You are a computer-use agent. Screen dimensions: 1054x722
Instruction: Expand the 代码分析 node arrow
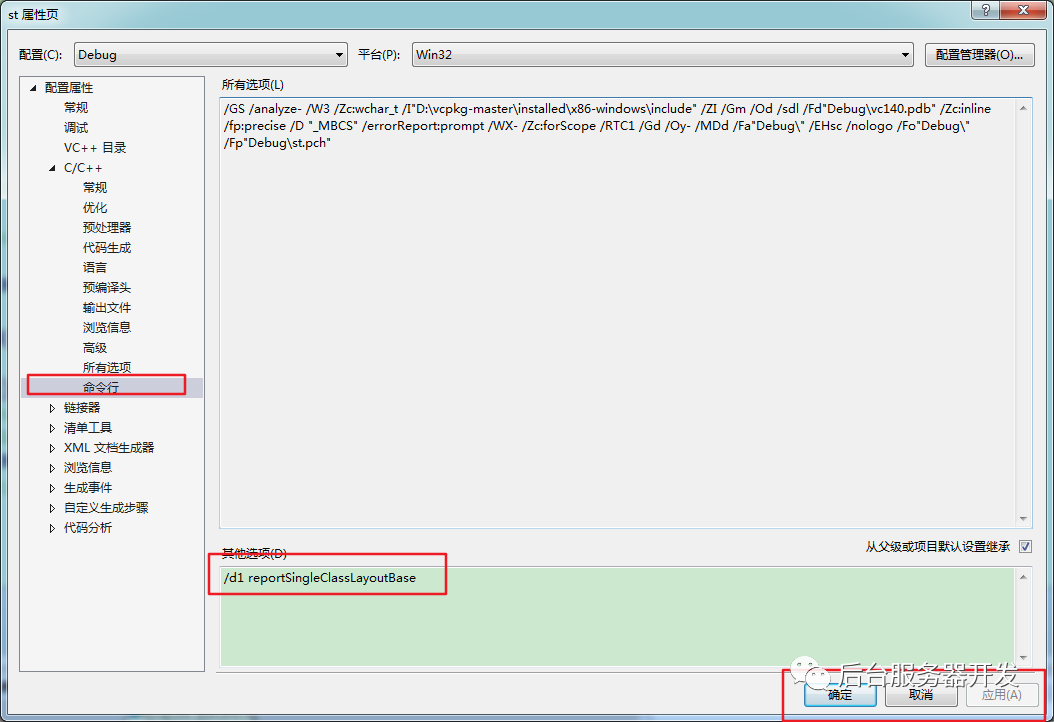pos(53,528)
